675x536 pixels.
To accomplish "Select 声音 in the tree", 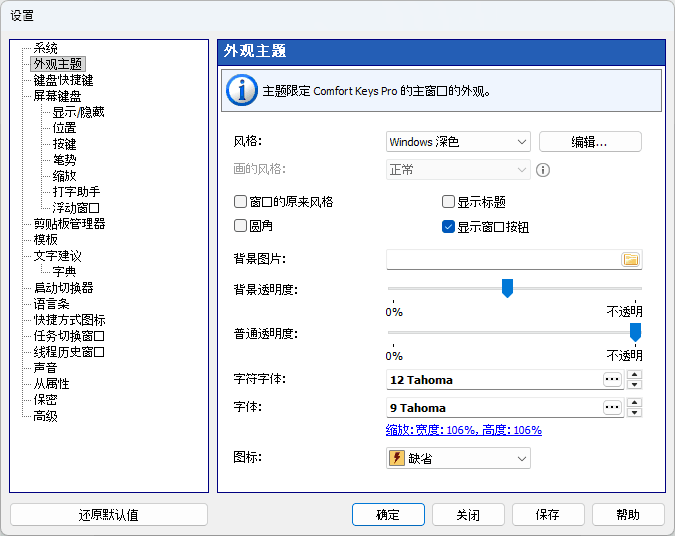I will pyautogui.click(x=46, y=368).
